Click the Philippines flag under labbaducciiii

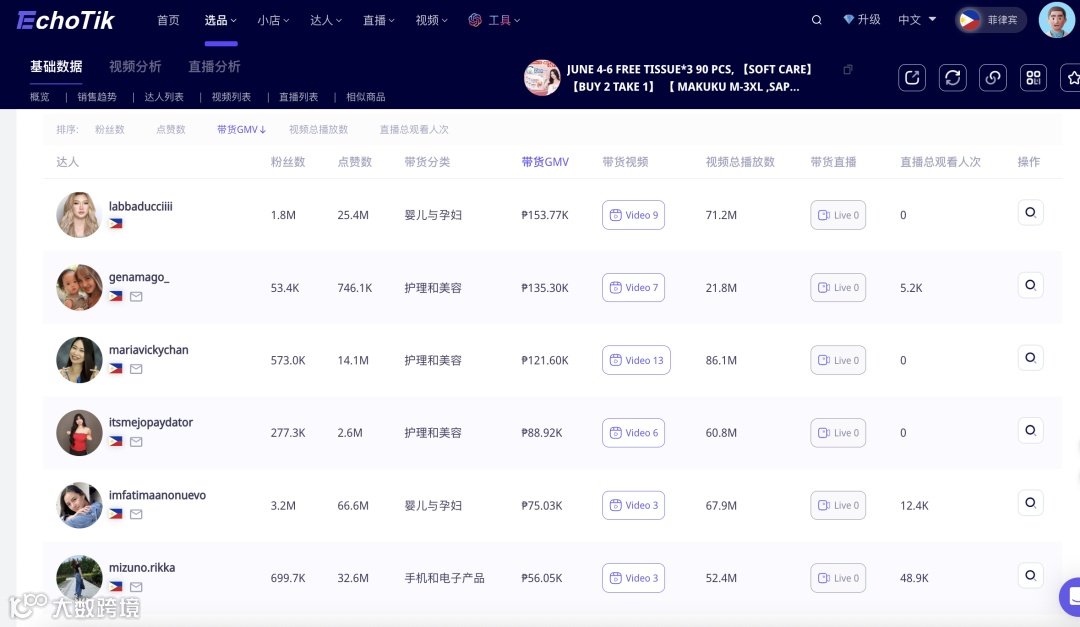pyautogui.click(x=116, y=223)
